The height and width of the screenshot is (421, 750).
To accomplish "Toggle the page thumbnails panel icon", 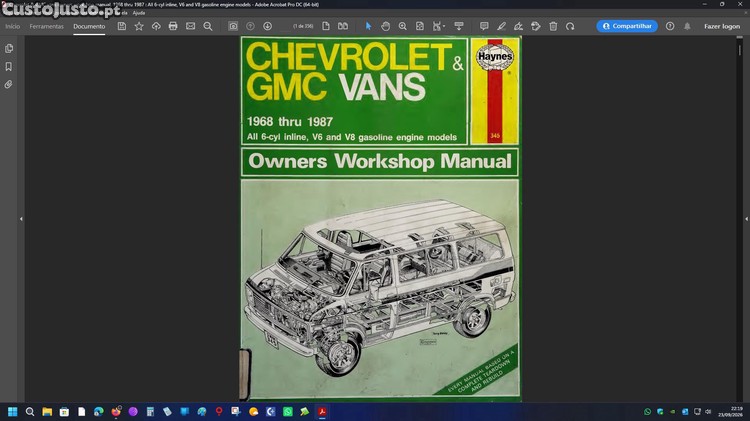I will coord(9,48).
